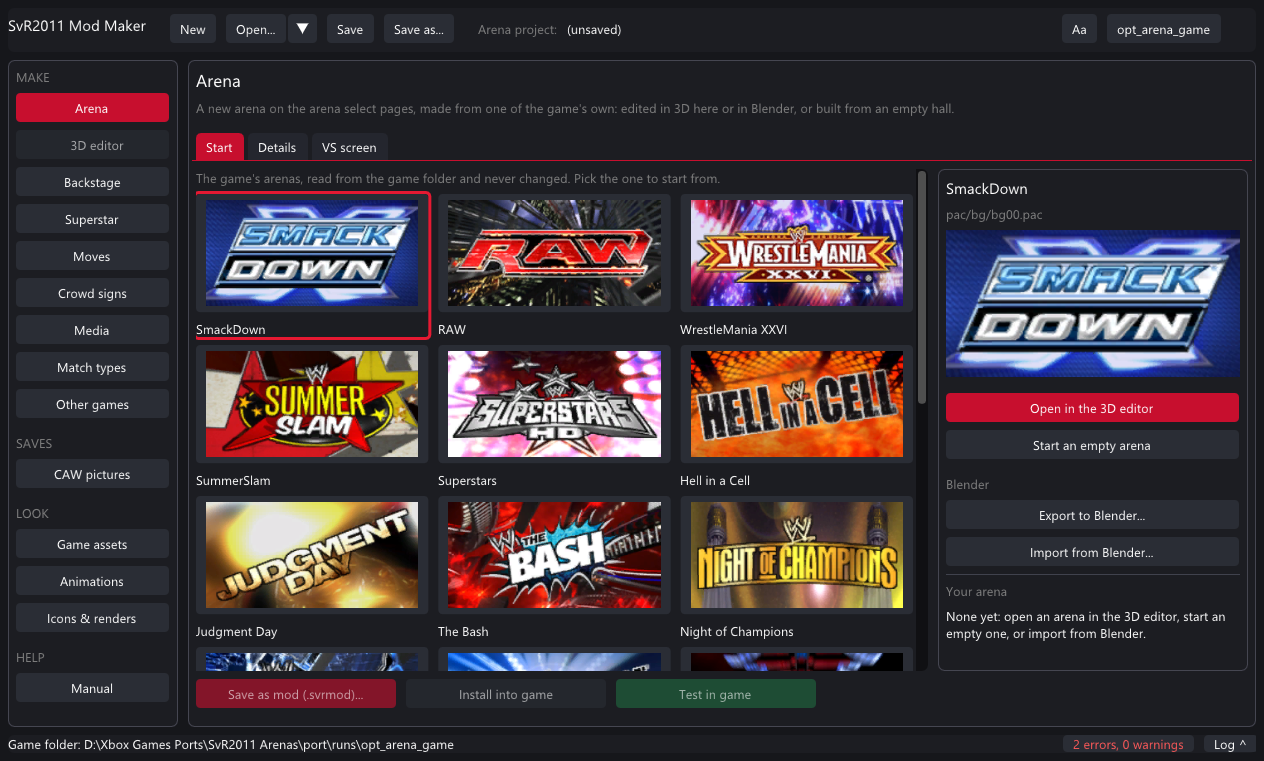Screen dimensions: 1264x761
Task: Click the New project button
Action: (193, 29)
